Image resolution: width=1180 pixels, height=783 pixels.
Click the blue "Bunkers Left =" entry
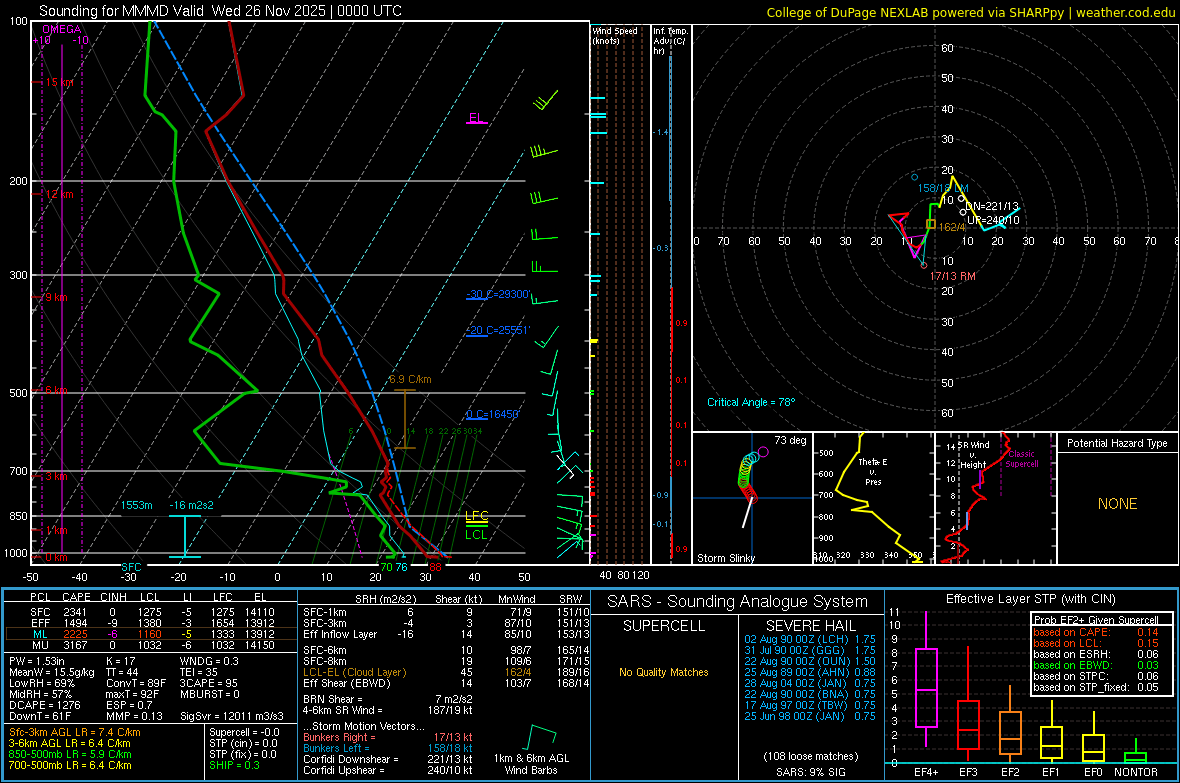336,748
